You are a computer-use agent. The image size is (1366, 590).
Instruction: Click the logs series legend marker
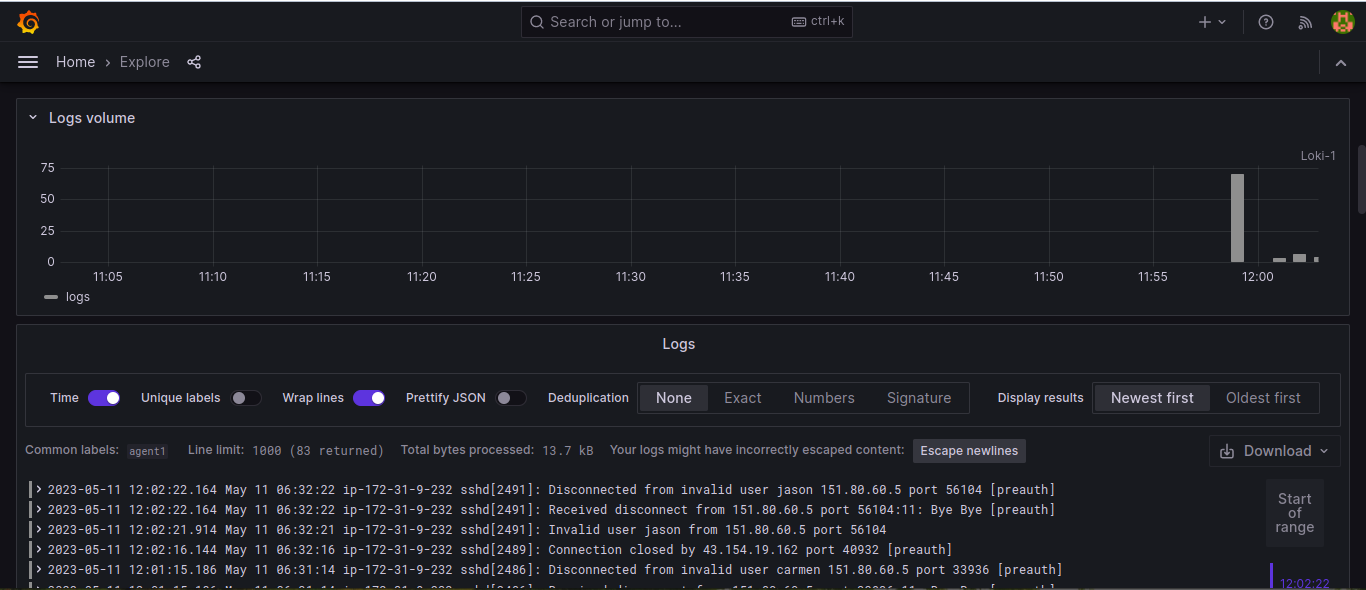pyautogui.click(x=51, y=297)
